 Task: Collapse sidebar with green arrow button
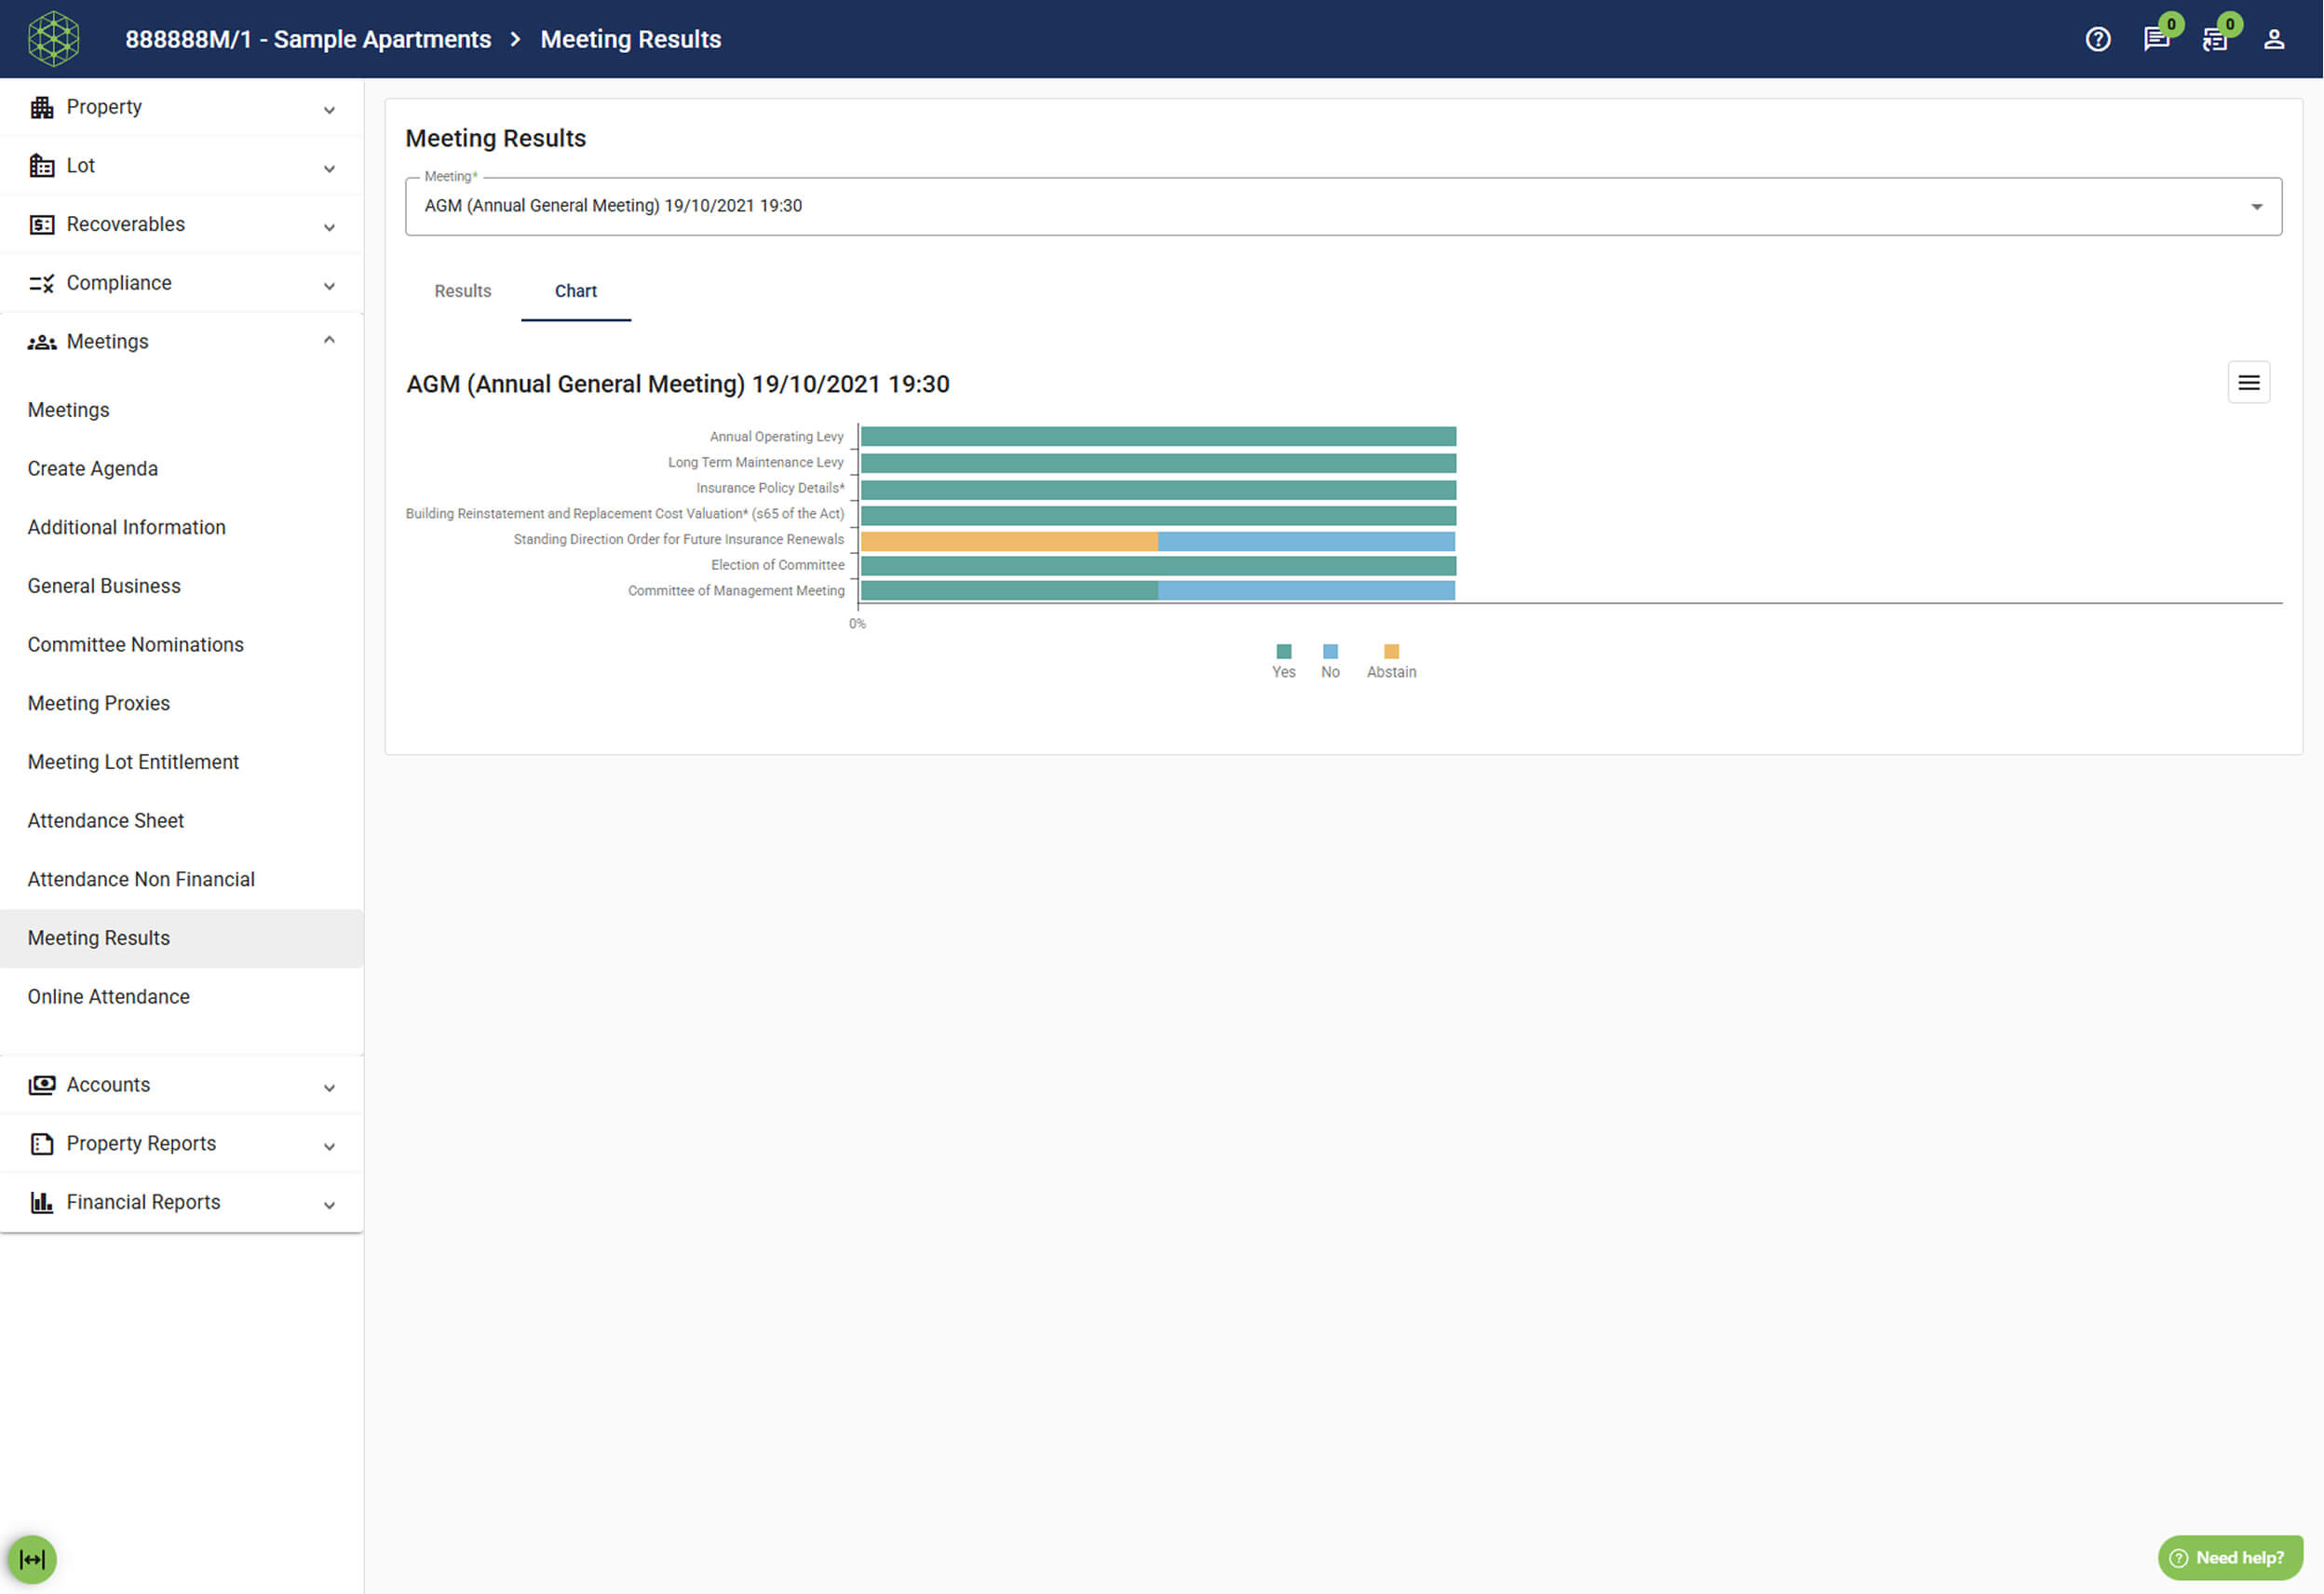(32, 1558)
